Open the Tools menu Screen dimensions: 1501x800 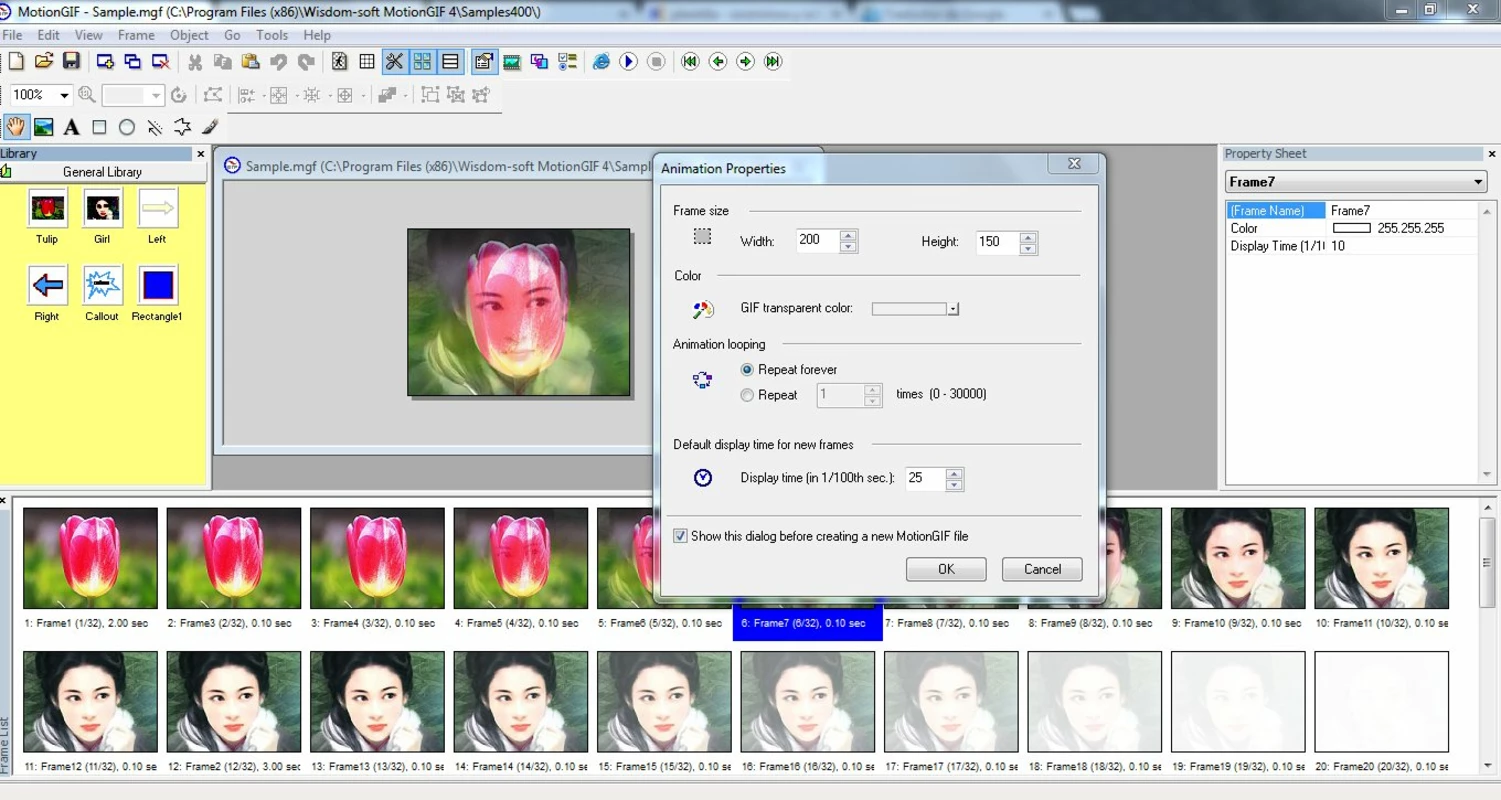[272, 35]
